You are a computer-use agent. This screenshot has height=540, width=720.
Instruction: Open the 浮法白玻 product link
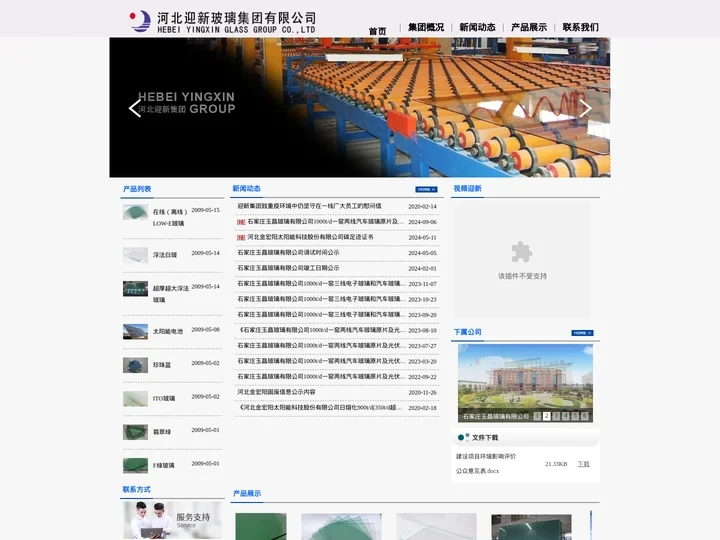click(x=165, y=255)
